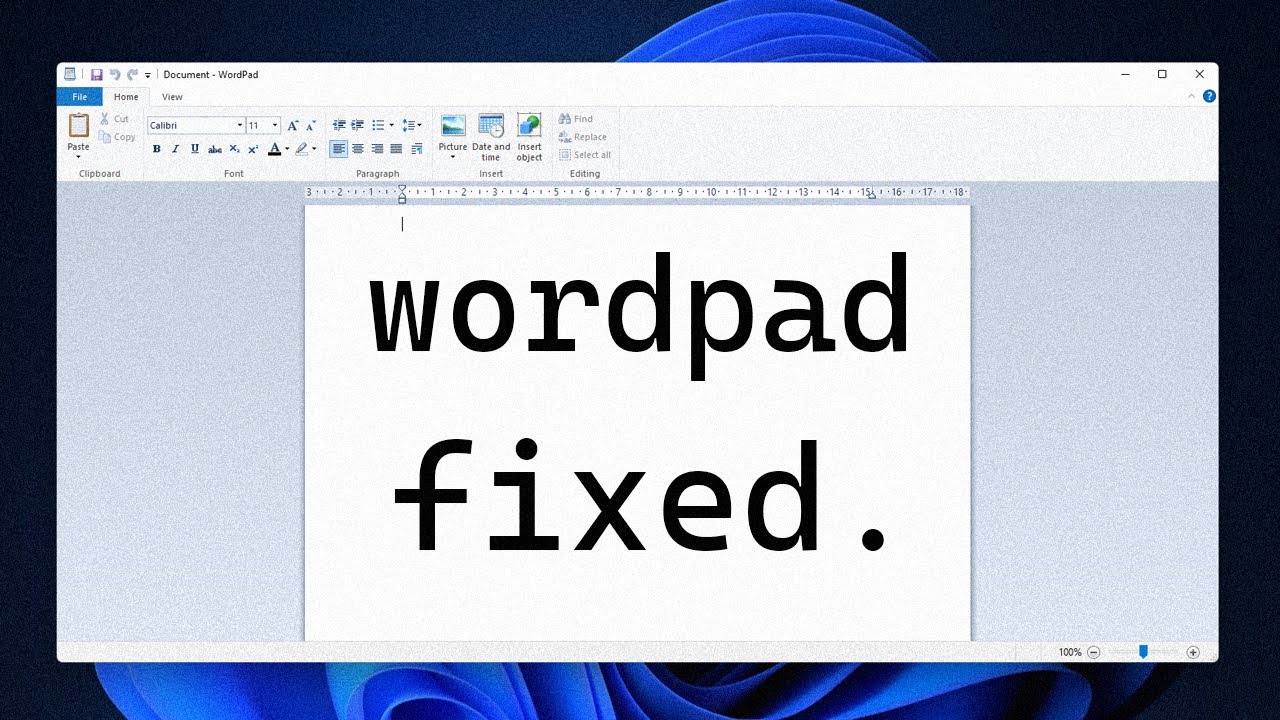Screen dimensions: 1280x720
Task: Toggle Superscript formatting
Action: click(253, 149)
